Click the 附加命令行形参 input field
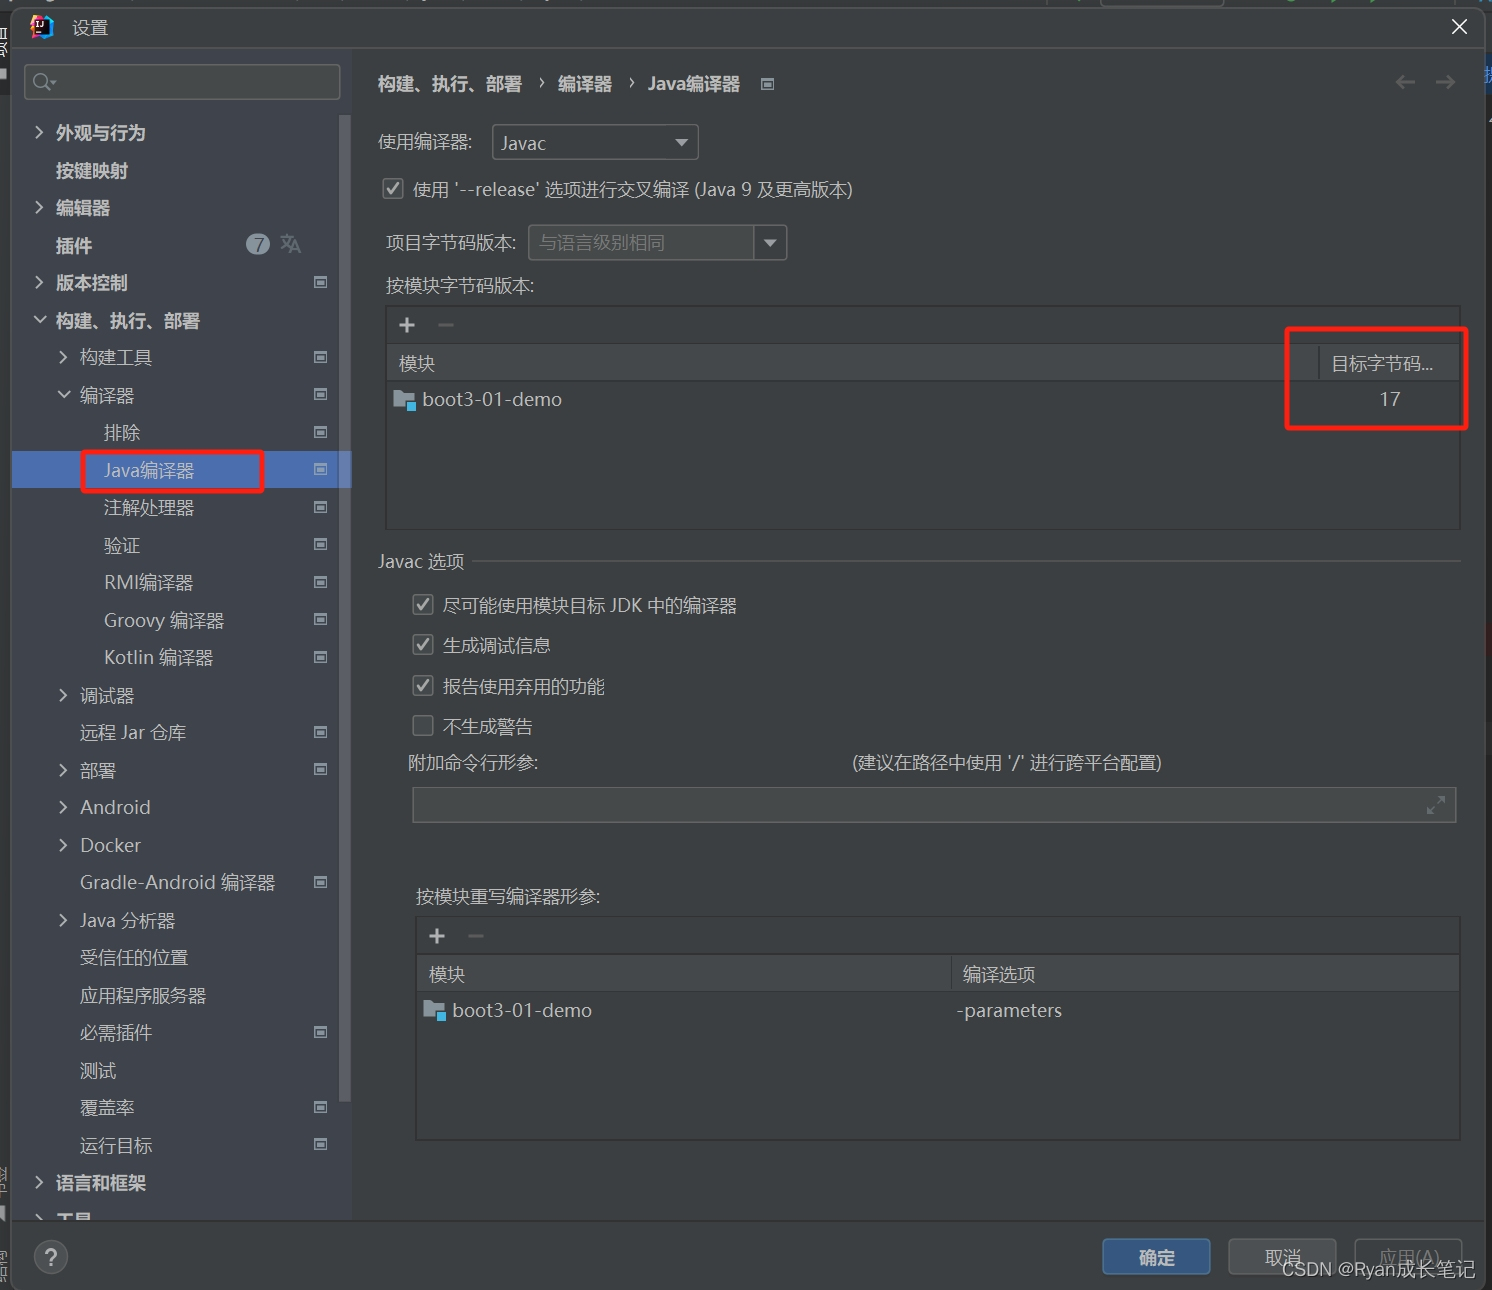This screenshot has height=1290, width=1492. click(934, 805)
